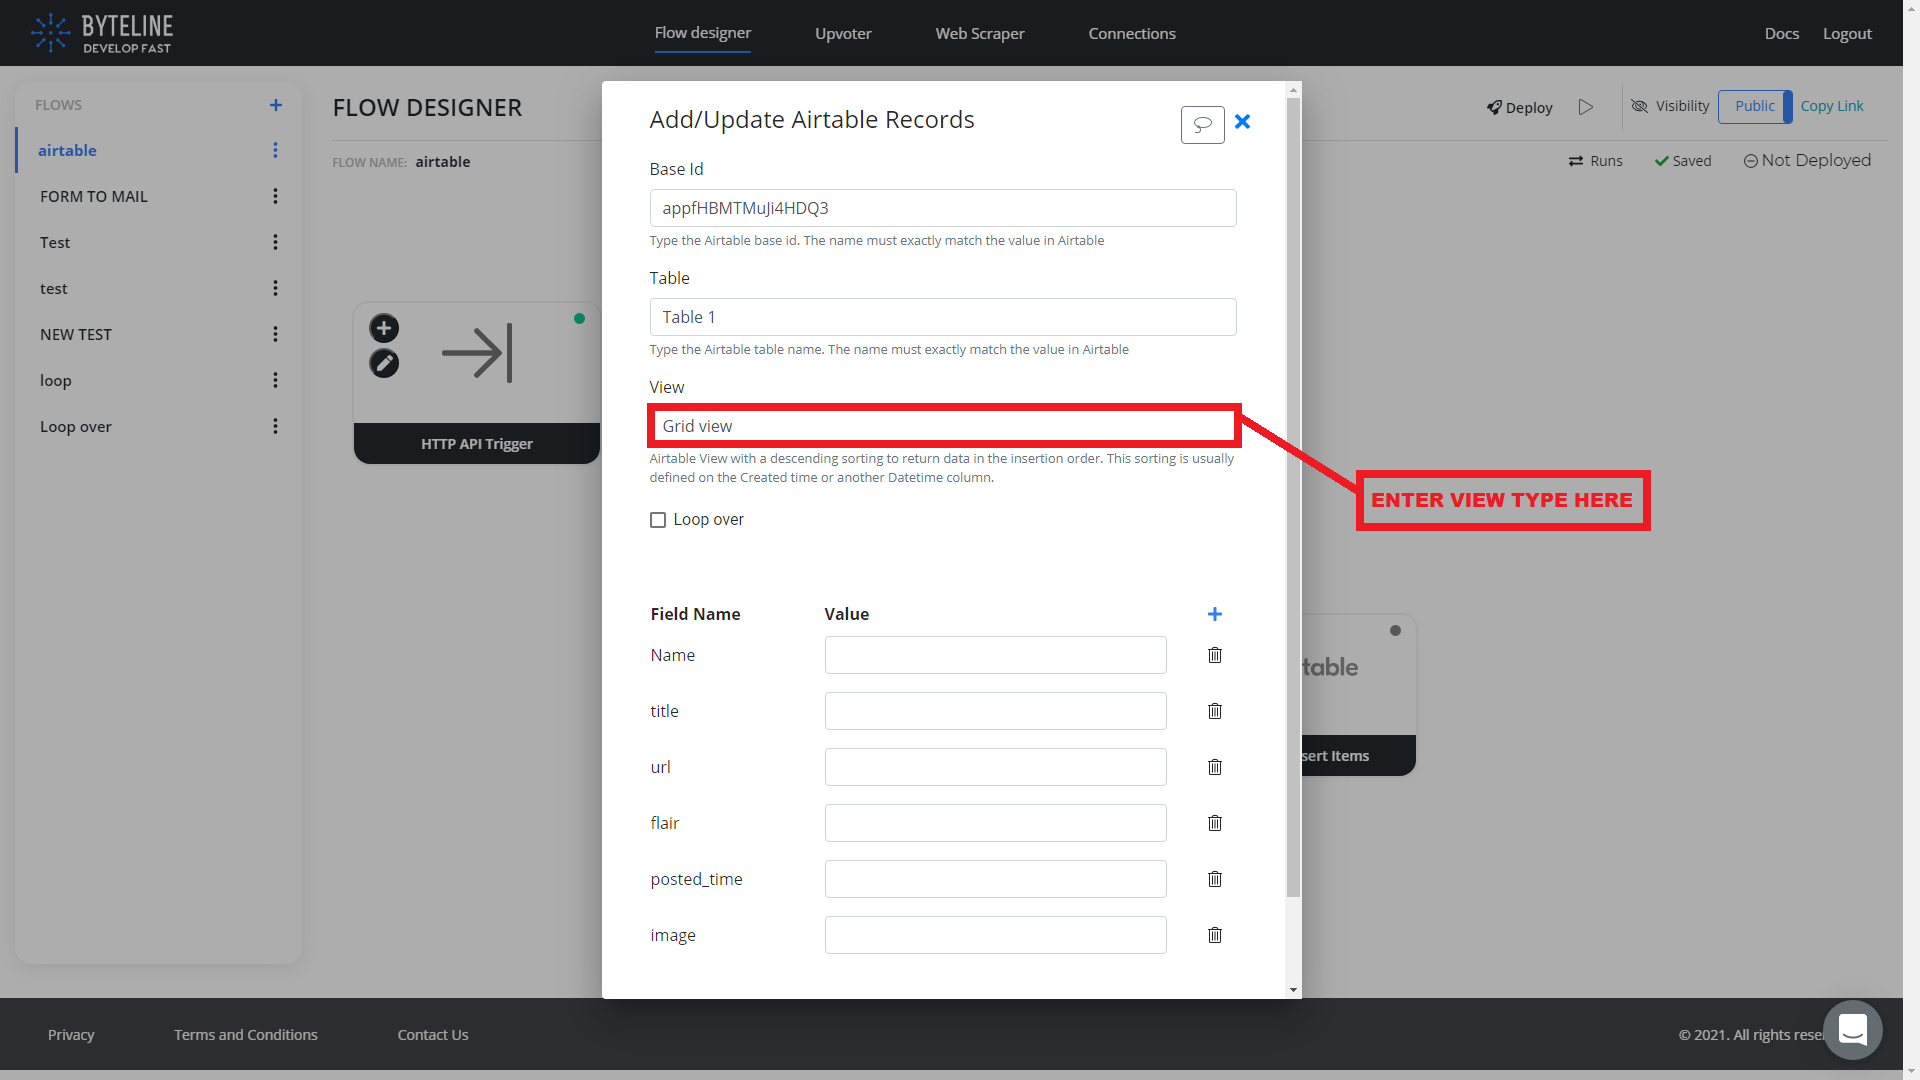Viewport: 1920px width, 1080px height.
Task: Open Terms and Conditions
Action: [246, 1034]
